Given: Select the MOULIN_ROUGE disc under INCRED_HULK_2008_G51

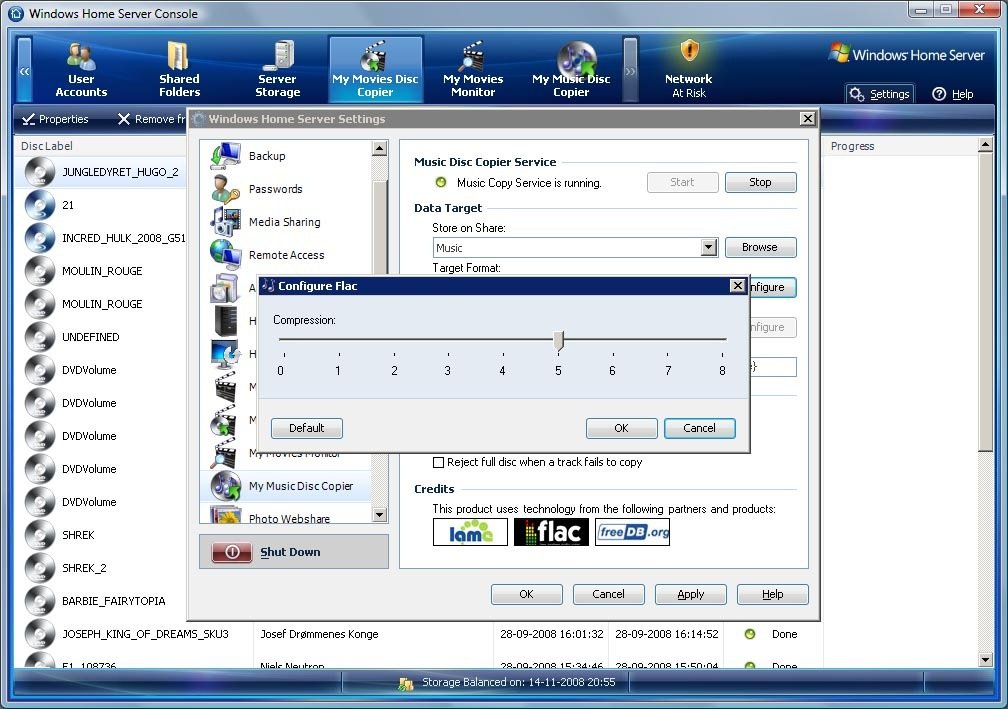Looking at the screenshot, I should click(101, 271).
